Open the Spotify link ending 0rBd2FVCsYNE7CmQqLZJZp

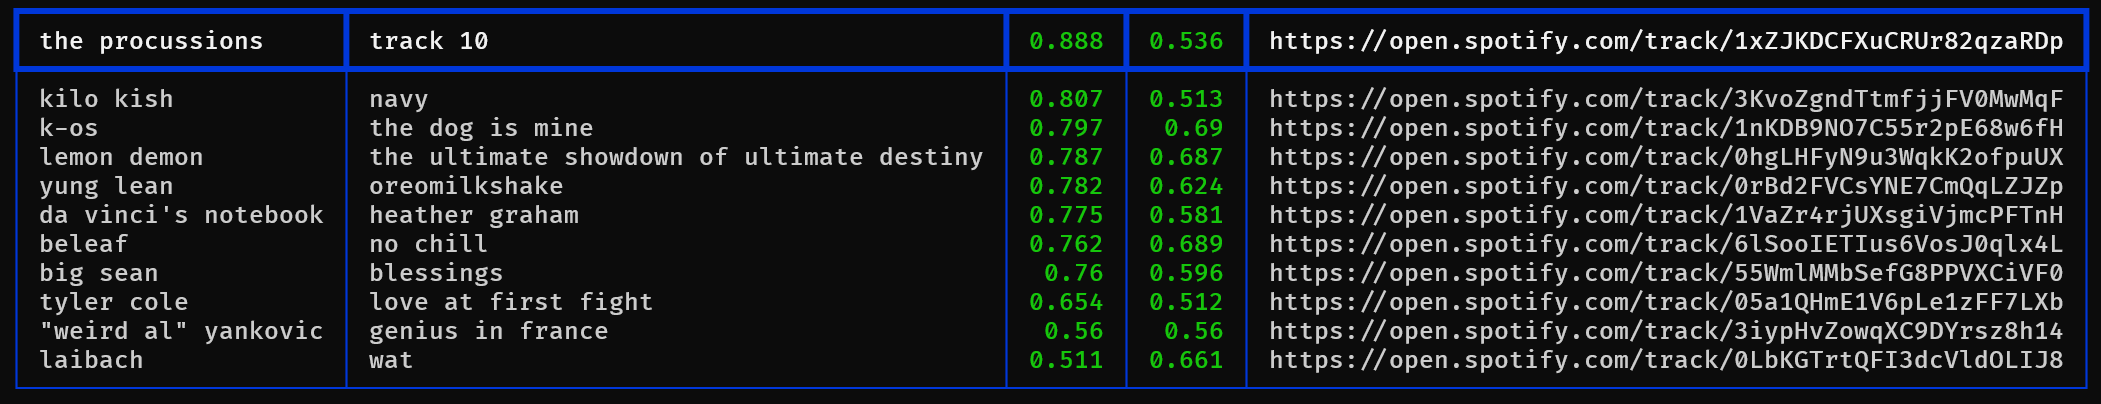[1666, 186]
